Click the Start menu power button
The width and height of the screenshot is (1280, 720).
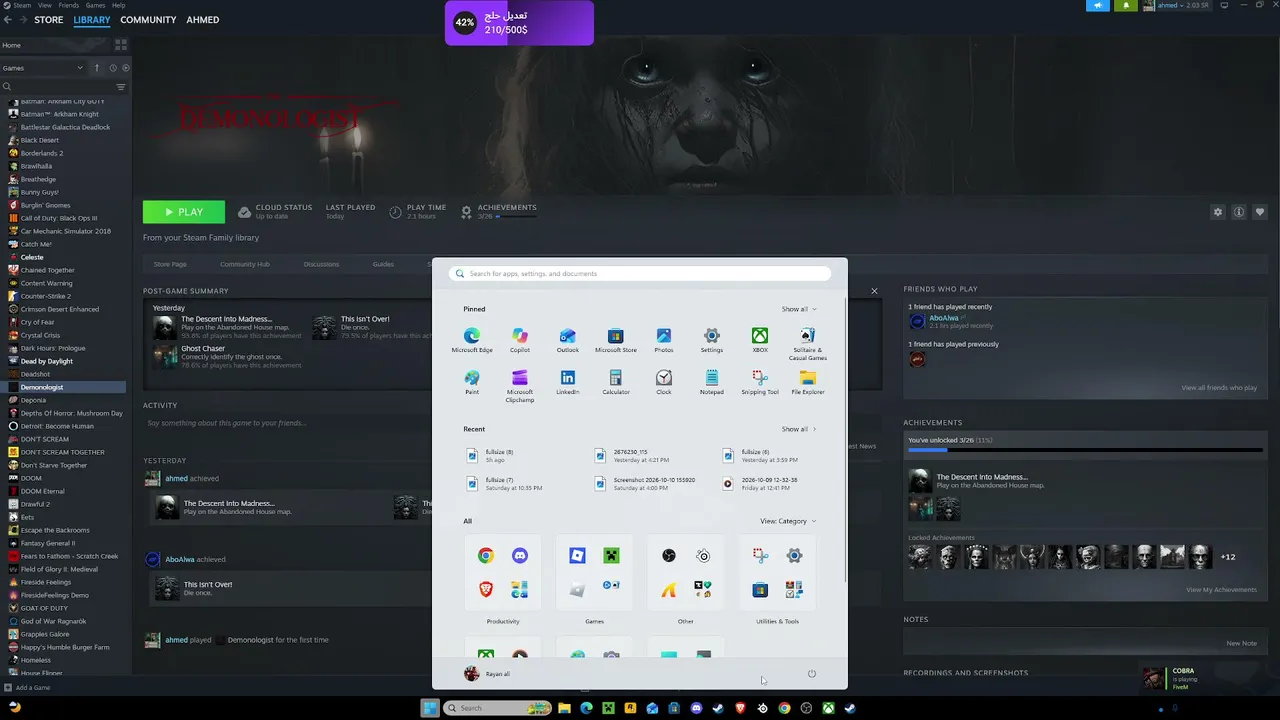pyautogui.click(x=812, y=674)
